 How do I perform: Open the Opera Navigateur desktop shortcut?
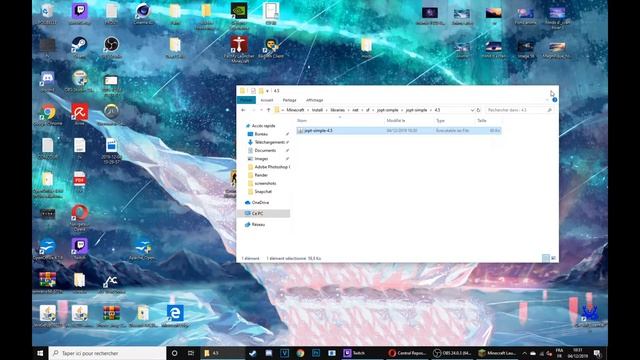point(80,218)
